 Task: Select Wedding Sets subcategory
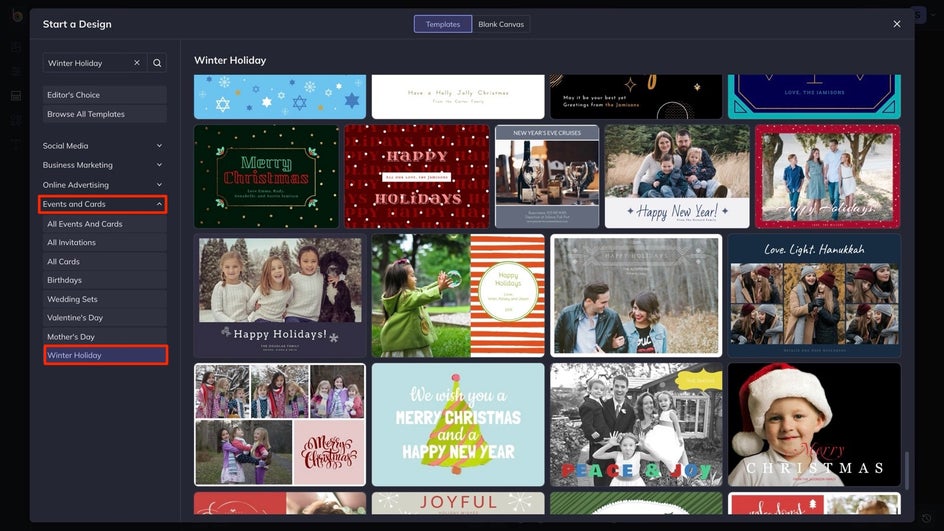pos(105,299)
